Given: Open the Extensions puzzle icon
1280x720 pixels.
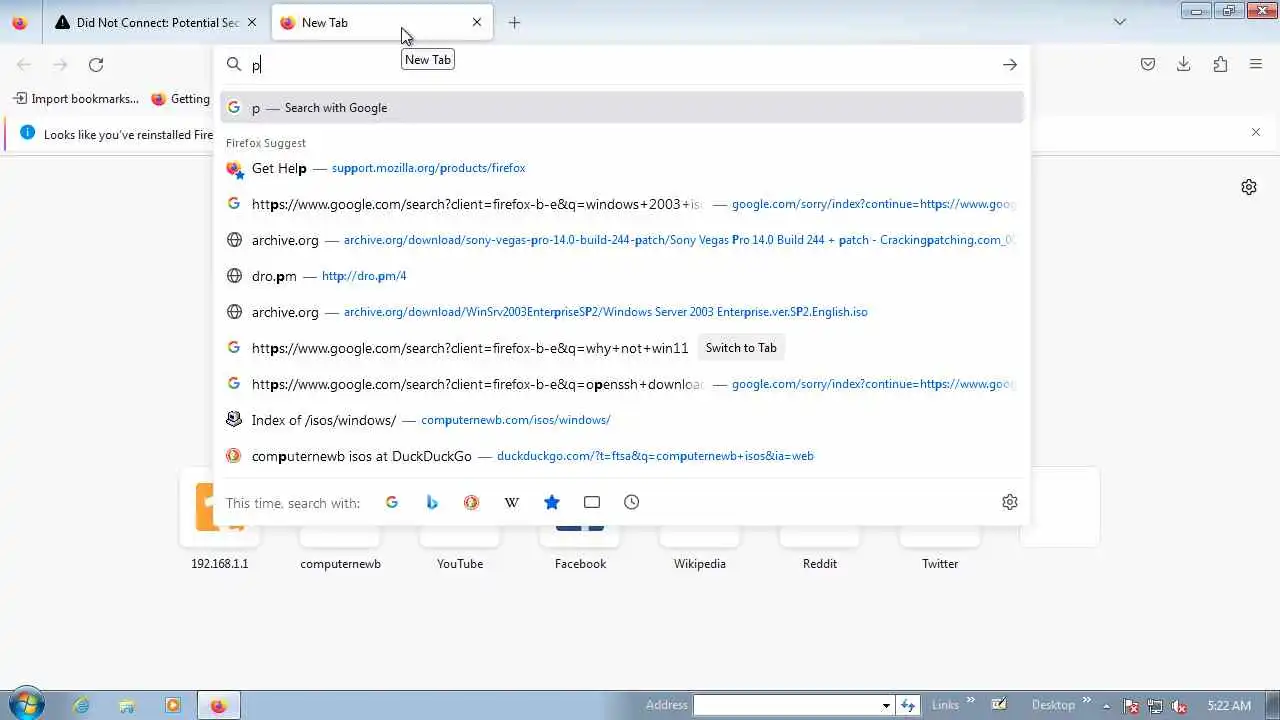Looking at the screenshot, I should (x=1220, y=65).
